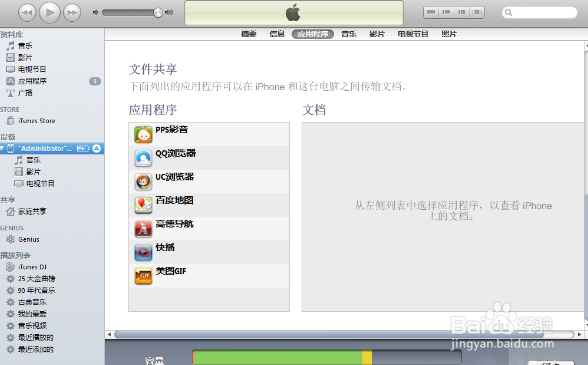Click yellow segment of capacity bar
588x365 pixels.
pos(367,357)
